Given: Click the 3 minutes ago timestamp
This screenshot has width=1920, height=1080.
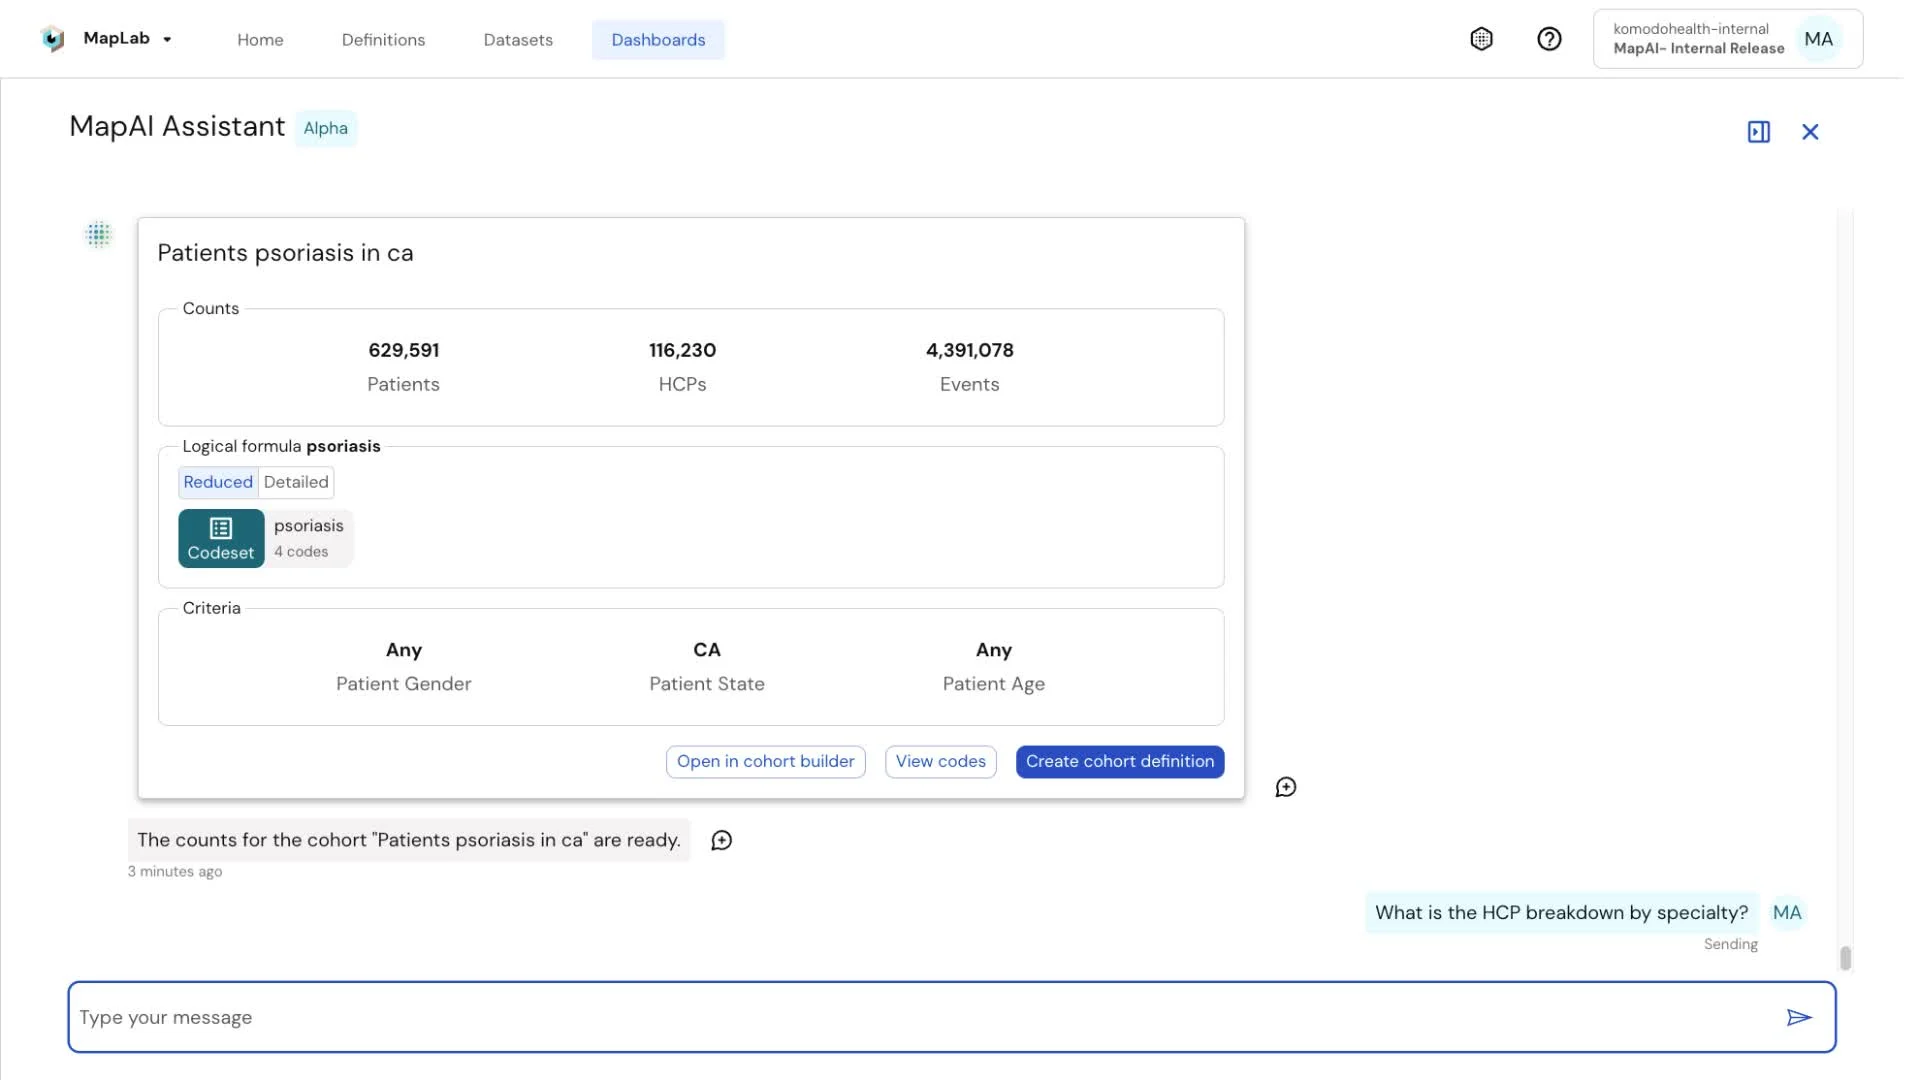Looking at the screenshot, I should (x=175, y=871).
